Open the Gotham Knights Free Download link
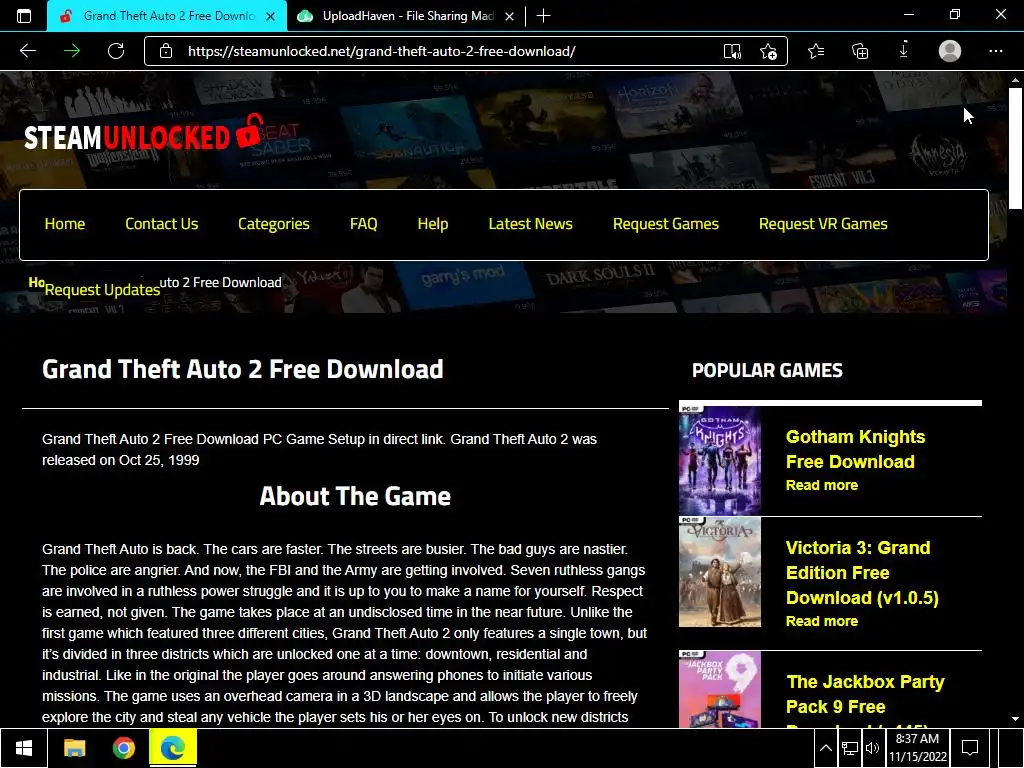 (x=855, y=449)
